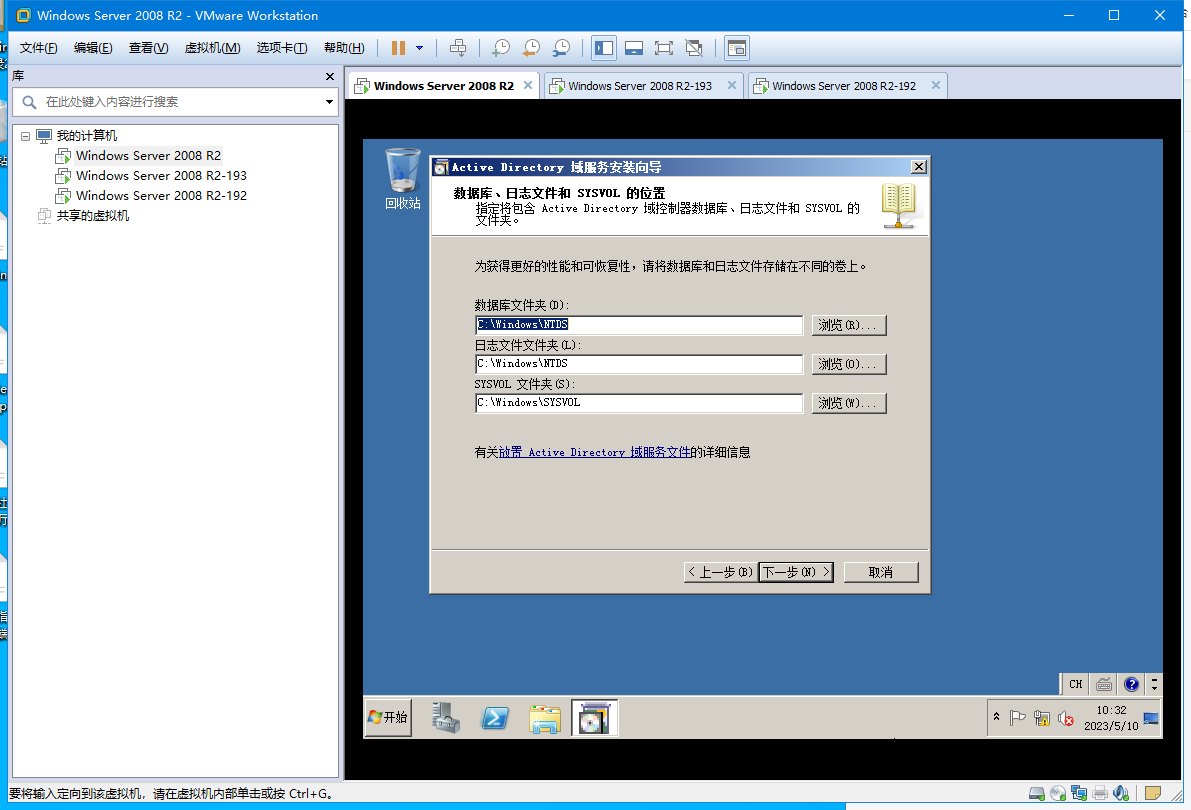The height and width of the screenshot is (810, 1191).
Task: Click the Unity mode icon
Action: click(693, 48)
